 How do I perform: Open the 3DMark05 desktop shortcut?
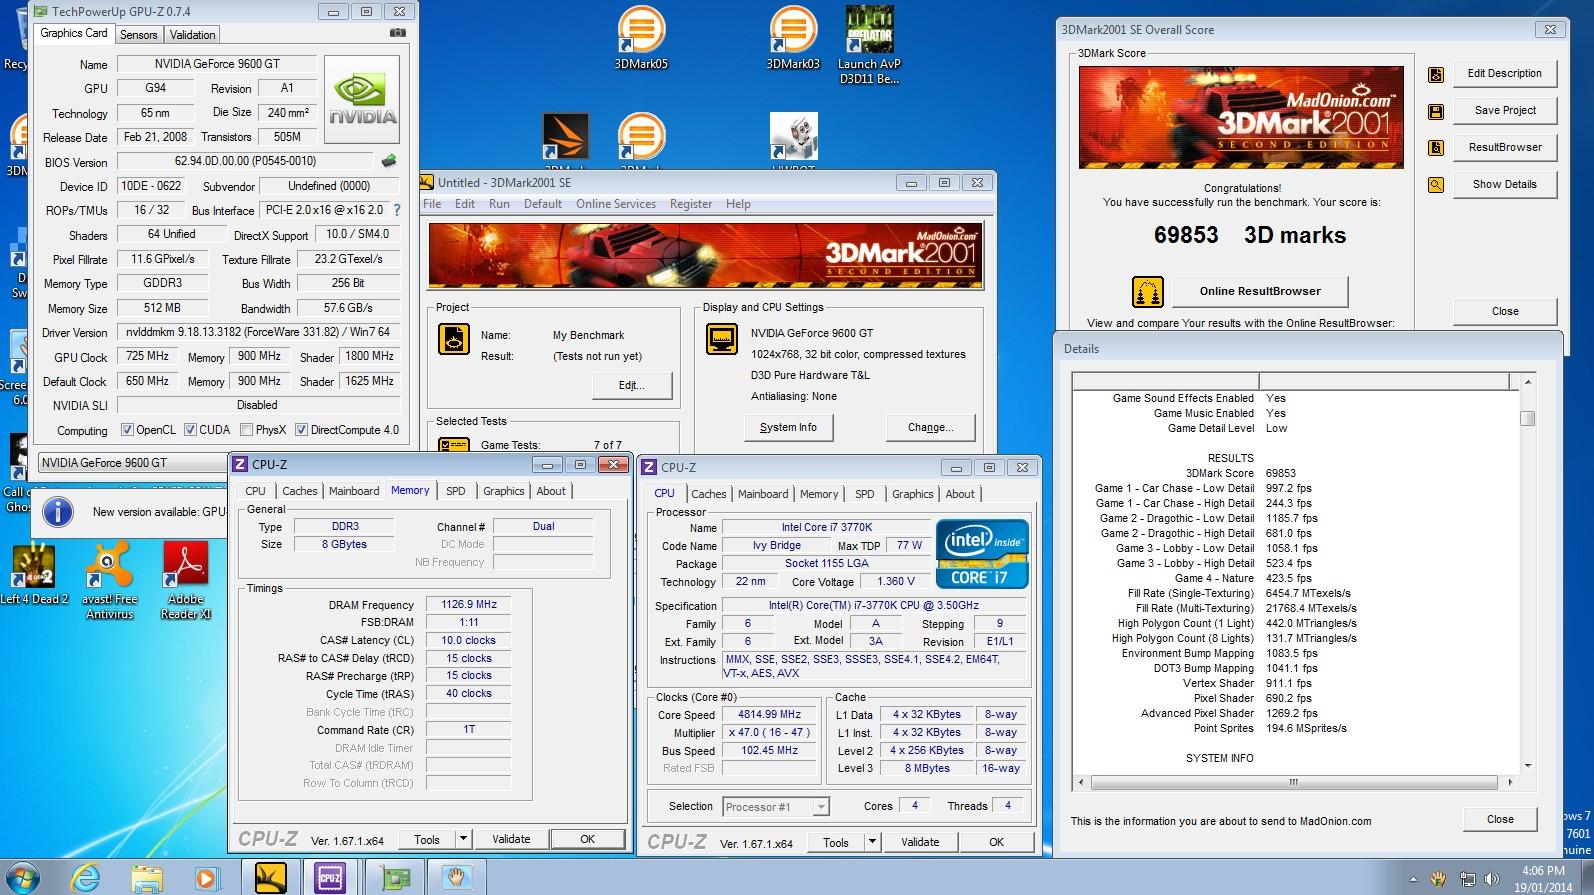[641, 38]
